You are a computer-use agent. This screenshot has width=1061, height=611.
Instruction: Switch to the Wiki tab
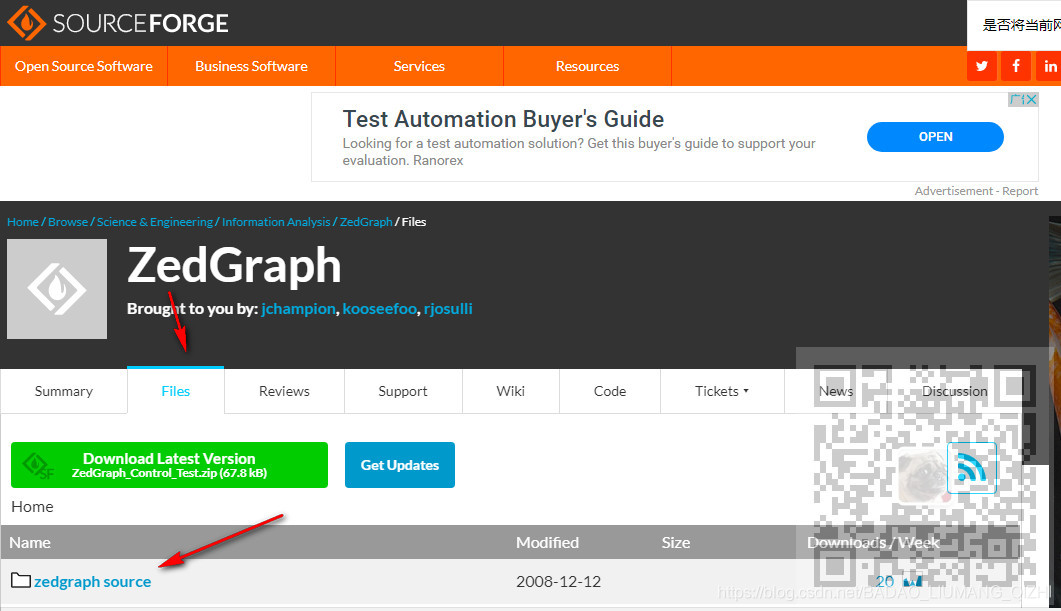click(x=510, y=391)
